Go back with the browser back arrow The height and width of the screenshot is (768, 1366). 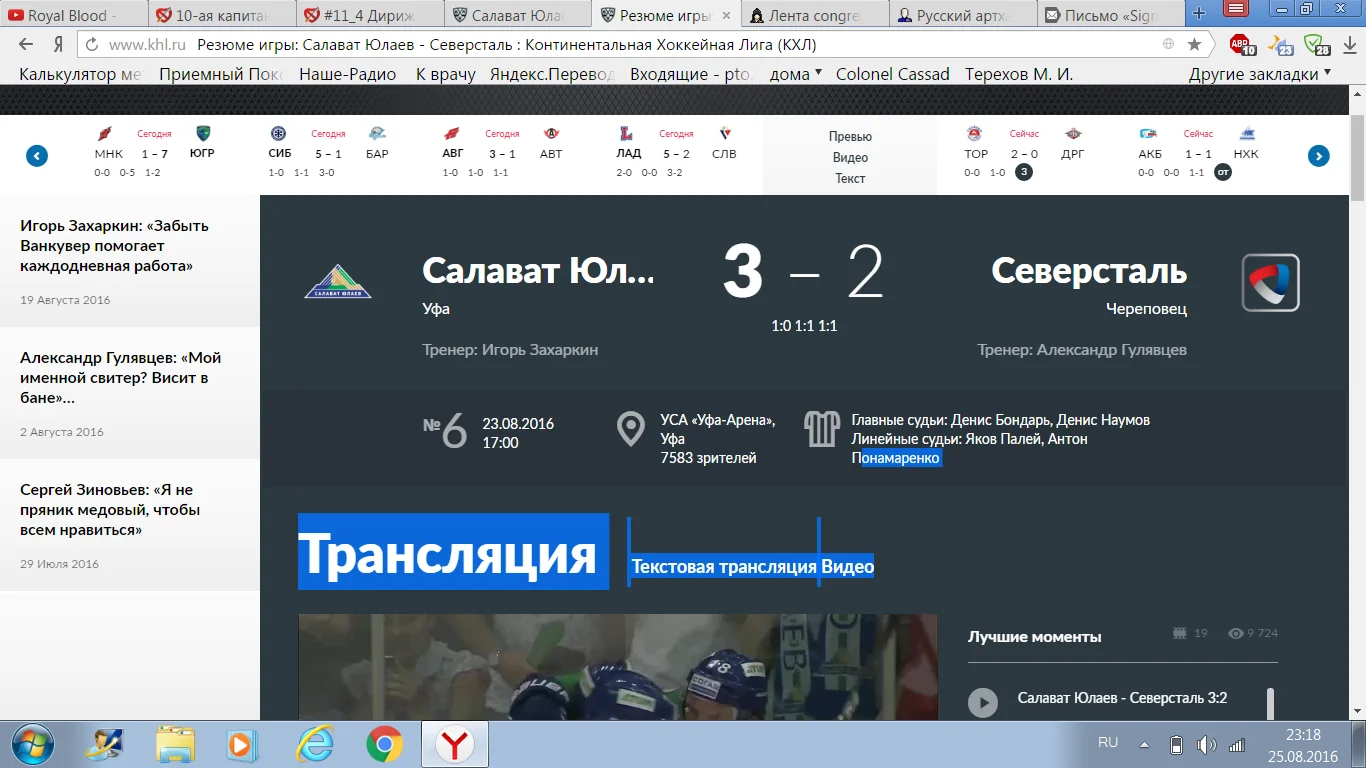26,44
